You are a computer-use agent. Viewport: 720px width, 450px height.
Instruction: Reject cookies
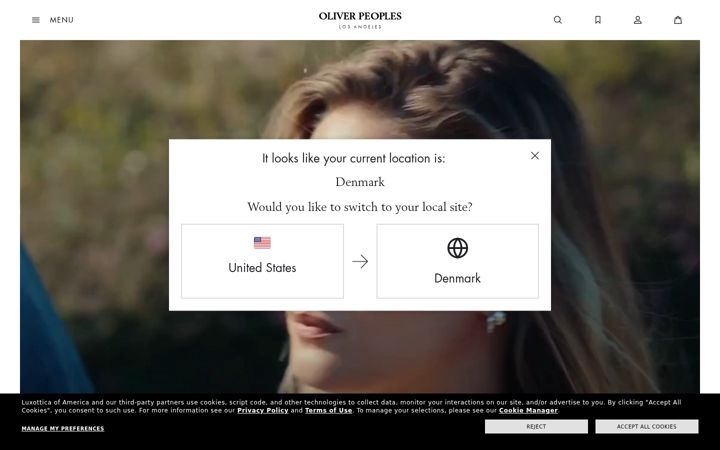click(x=536, y=427)
